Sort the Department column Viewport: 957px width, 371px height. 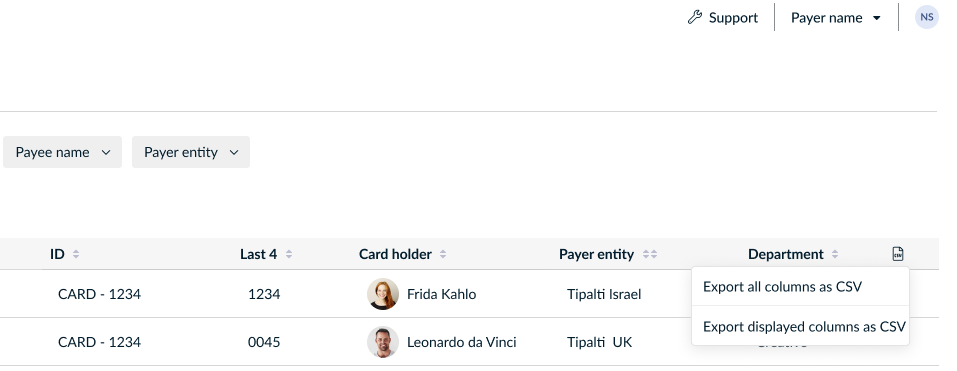tap(835, 254)
